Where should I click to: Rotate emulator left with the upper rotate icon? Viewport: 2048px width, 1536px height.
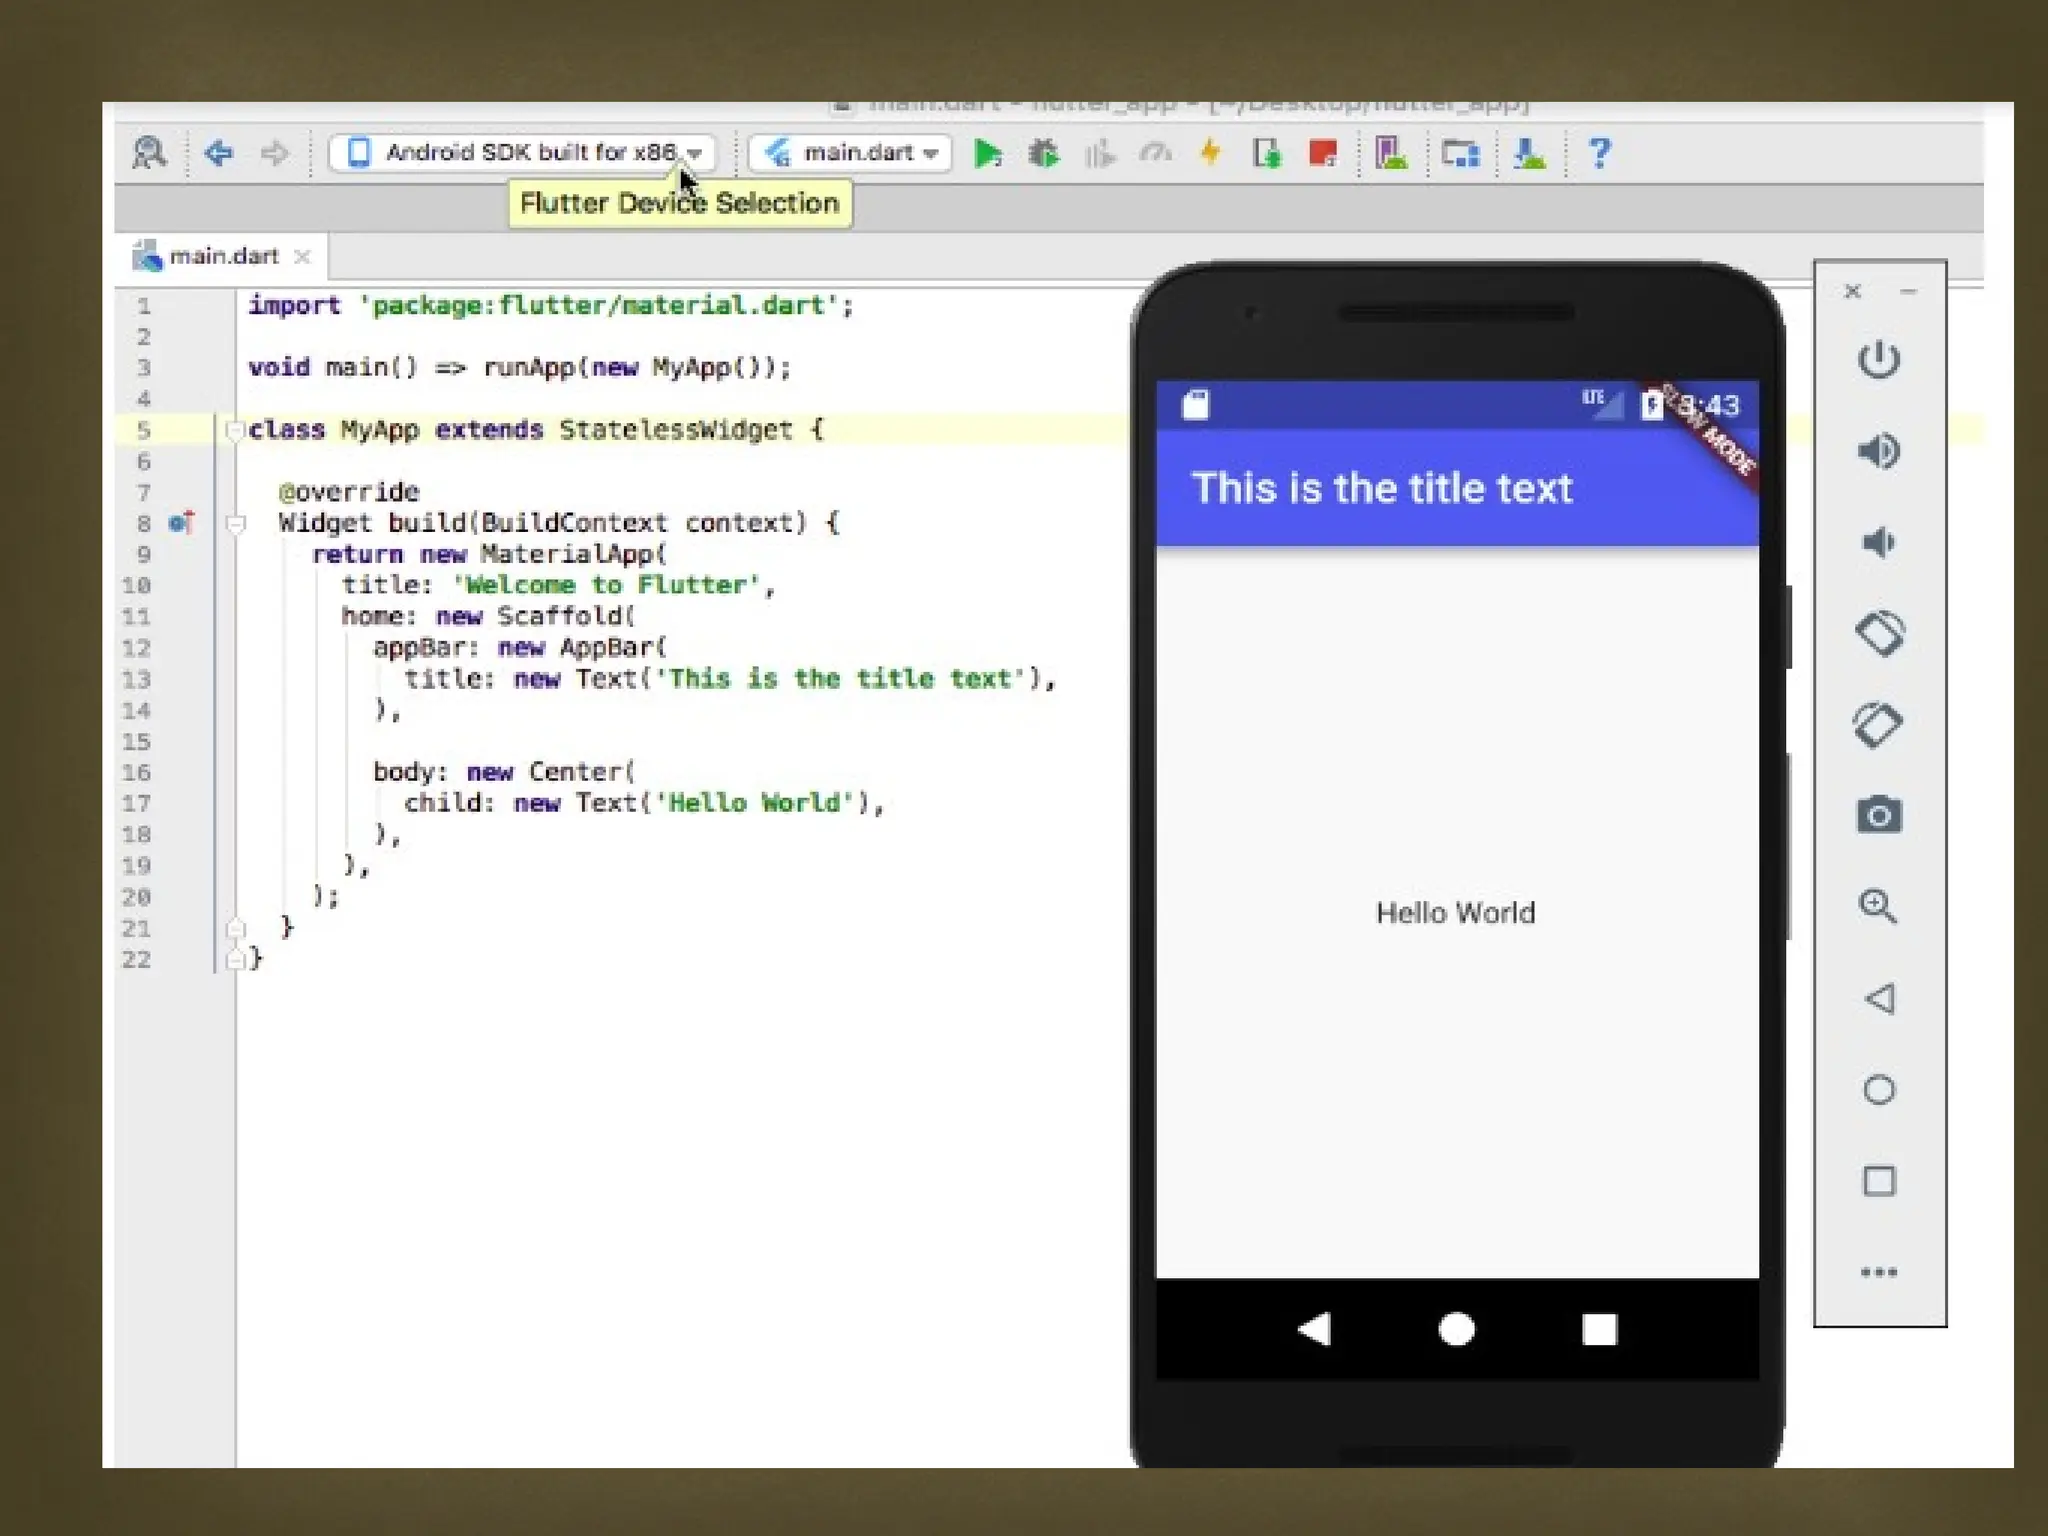[1878, 634]
